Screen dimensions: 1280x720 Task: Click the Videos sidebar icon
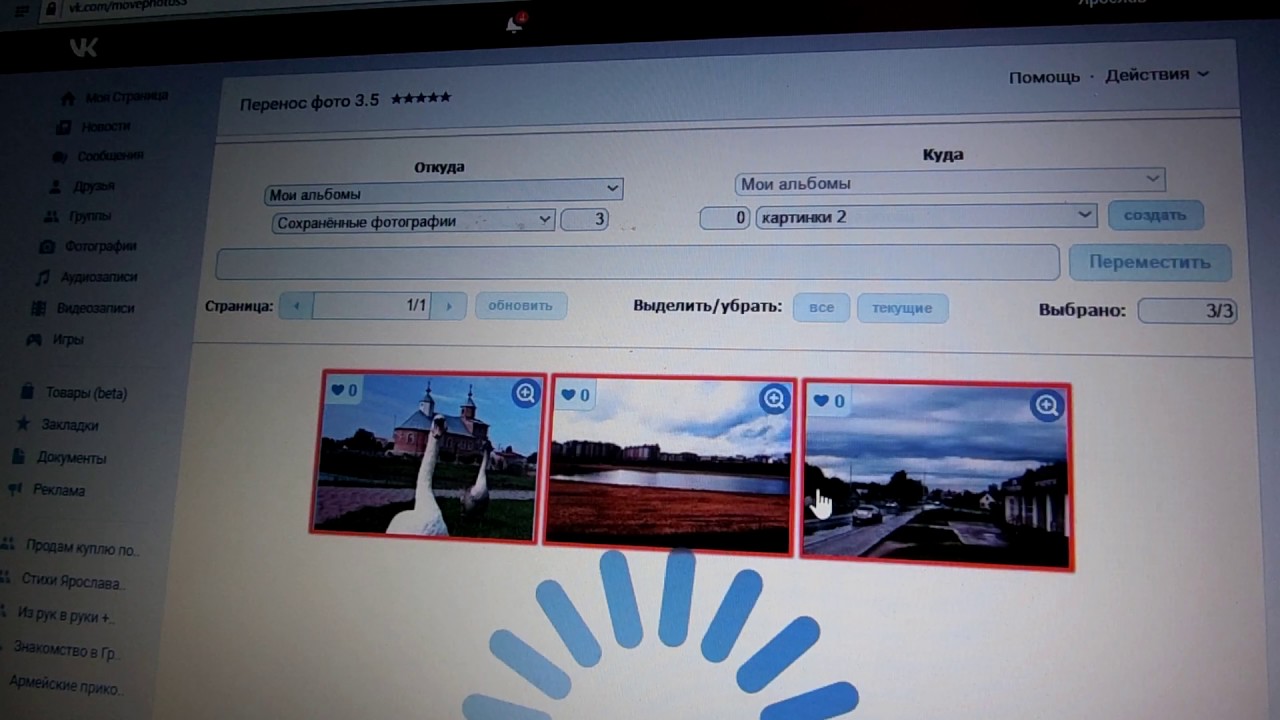pyautogui.click(x=38, y=308)
